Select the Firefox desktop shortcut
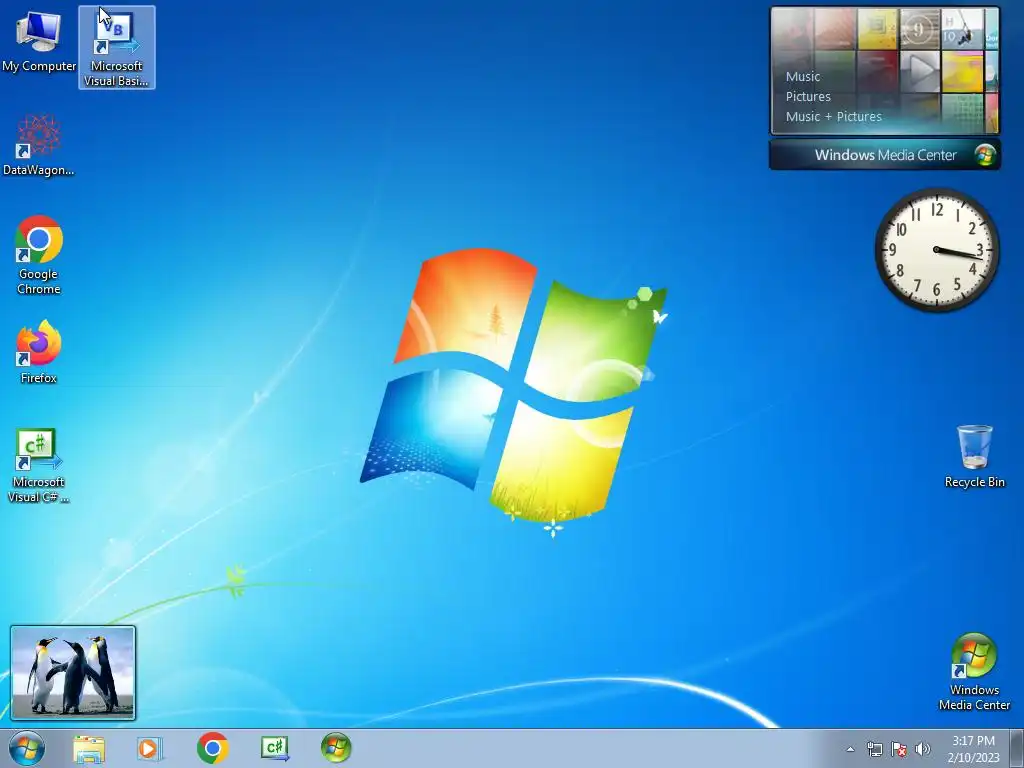Viewport: 1024px width, 768px height. (x=39, y=352)
